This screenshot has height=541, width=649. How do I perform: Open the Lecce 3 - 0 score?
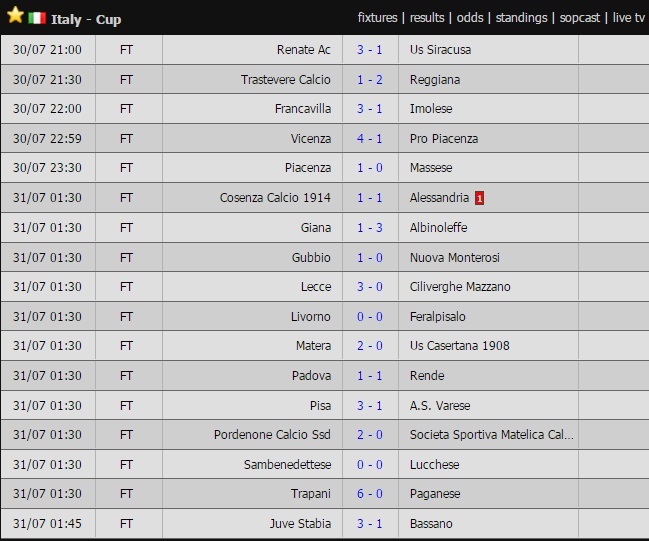(370, 287)
